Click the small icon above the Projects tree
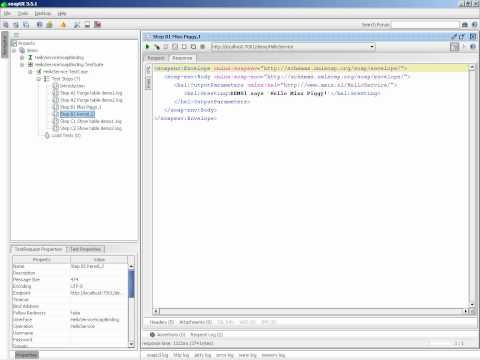This screenshot has width=480, height=360. (x=16, y=35)
